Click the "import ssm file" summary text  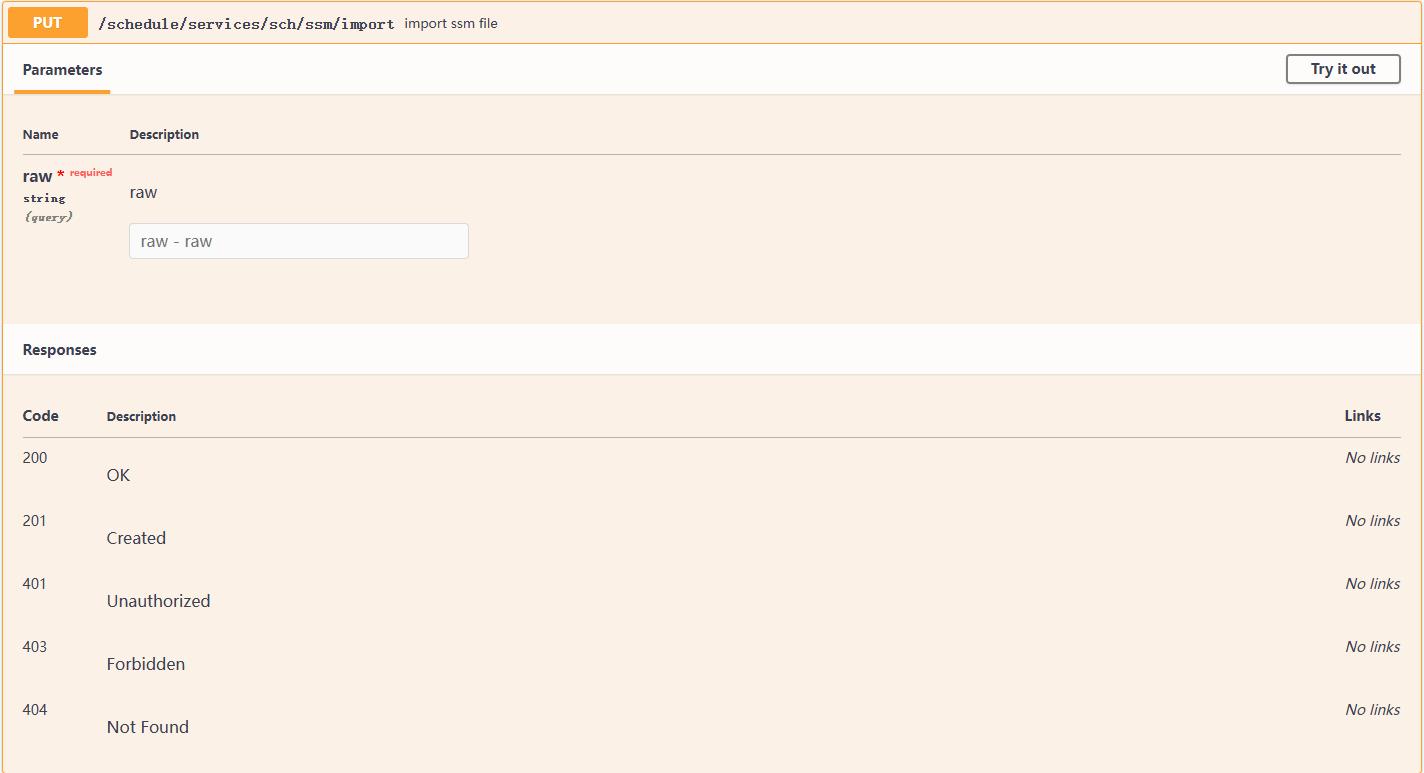(x=450, y=23)
